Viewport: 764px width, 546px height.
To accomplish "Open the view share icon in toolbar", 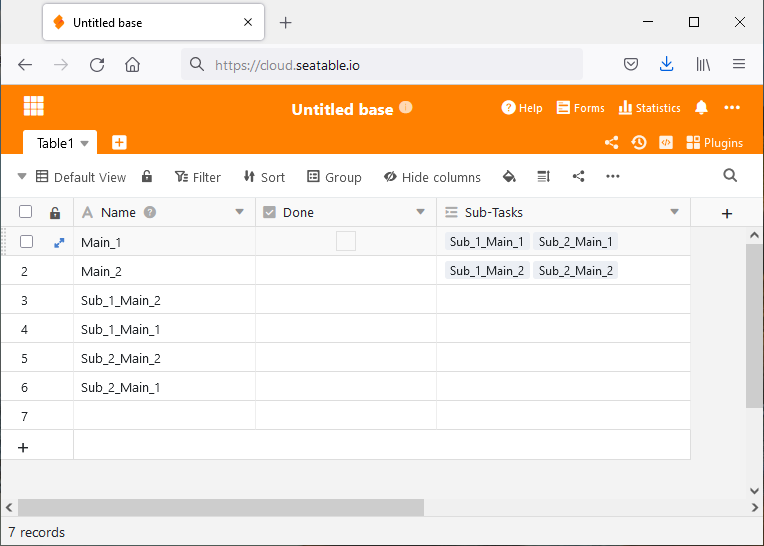I will click(578, 177).
